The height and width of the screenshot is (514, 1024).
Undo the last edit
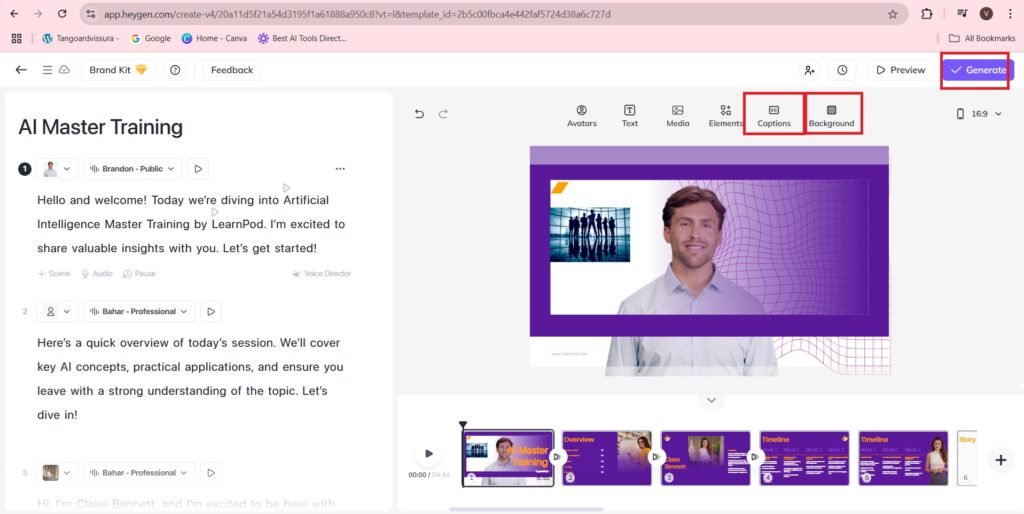(x=419, y=114)
